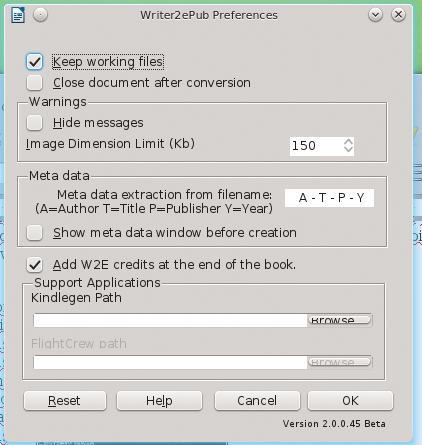Uncheck Keep working files

[x=34, y=62]
